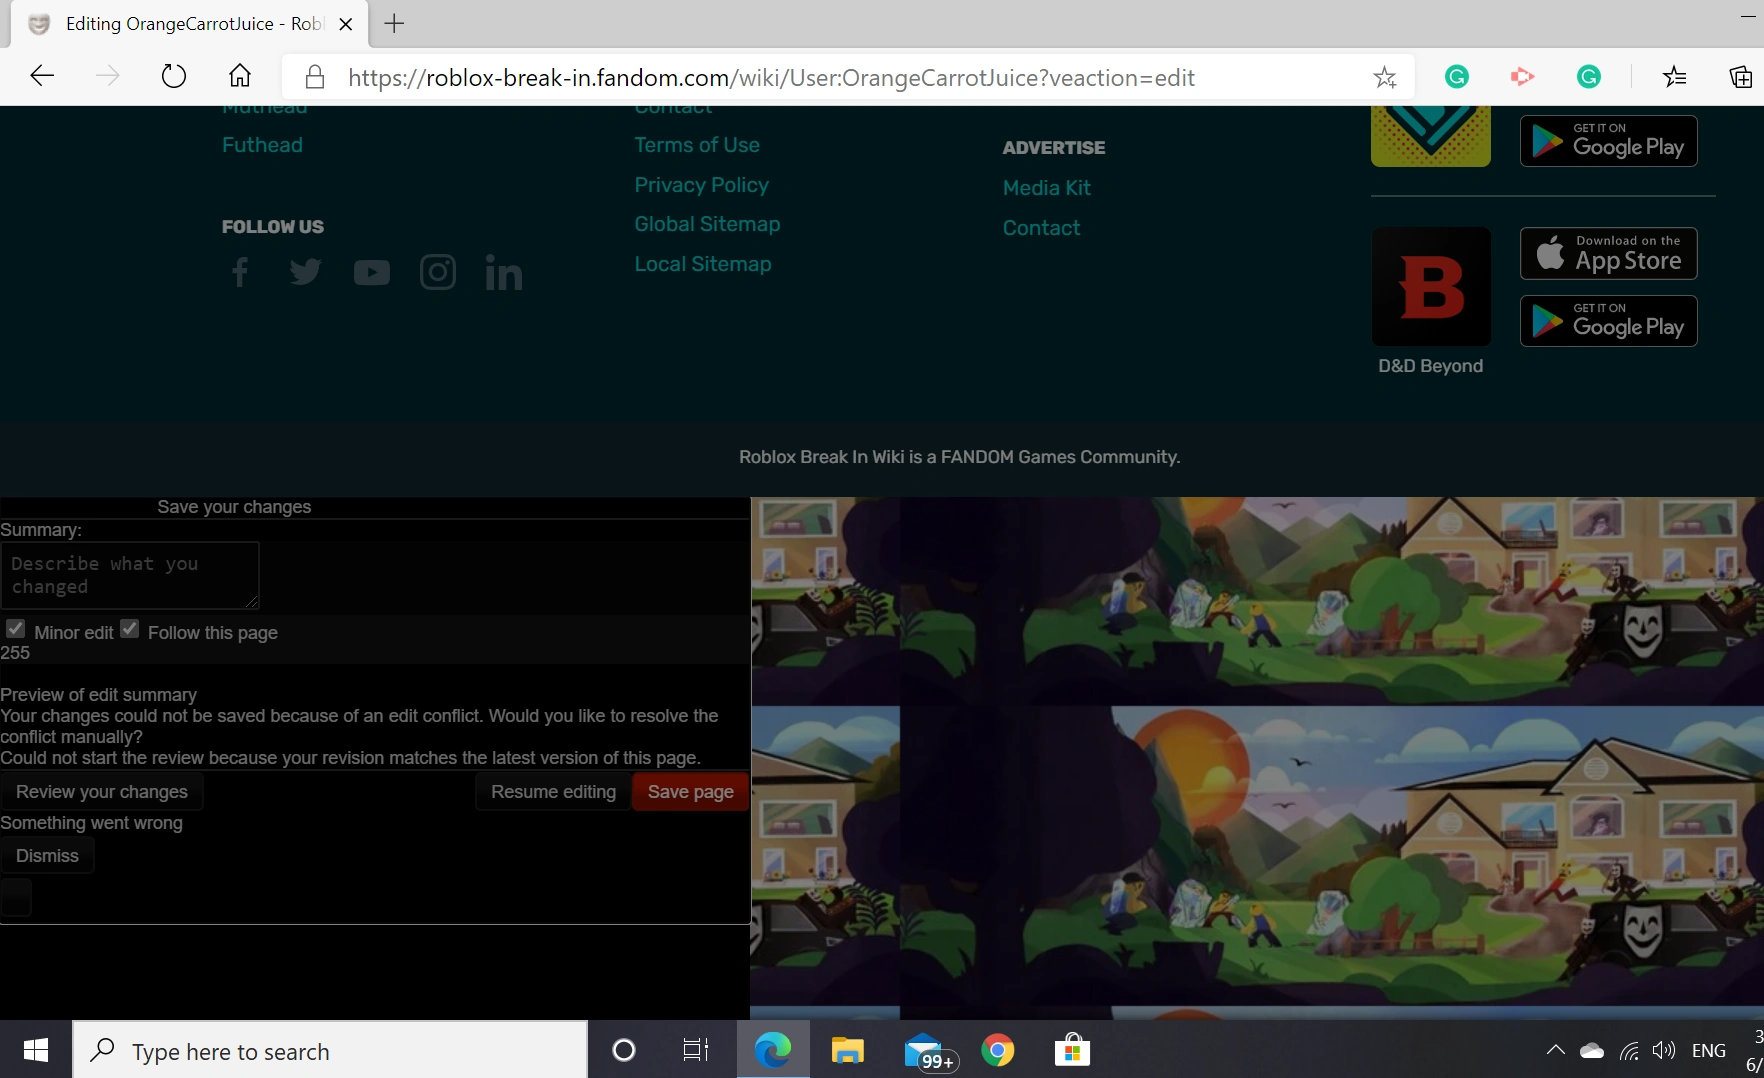This screenshot has height=1078, width=1764.
Task: Open the Favorites list
Action: (x=1675, y=76)
